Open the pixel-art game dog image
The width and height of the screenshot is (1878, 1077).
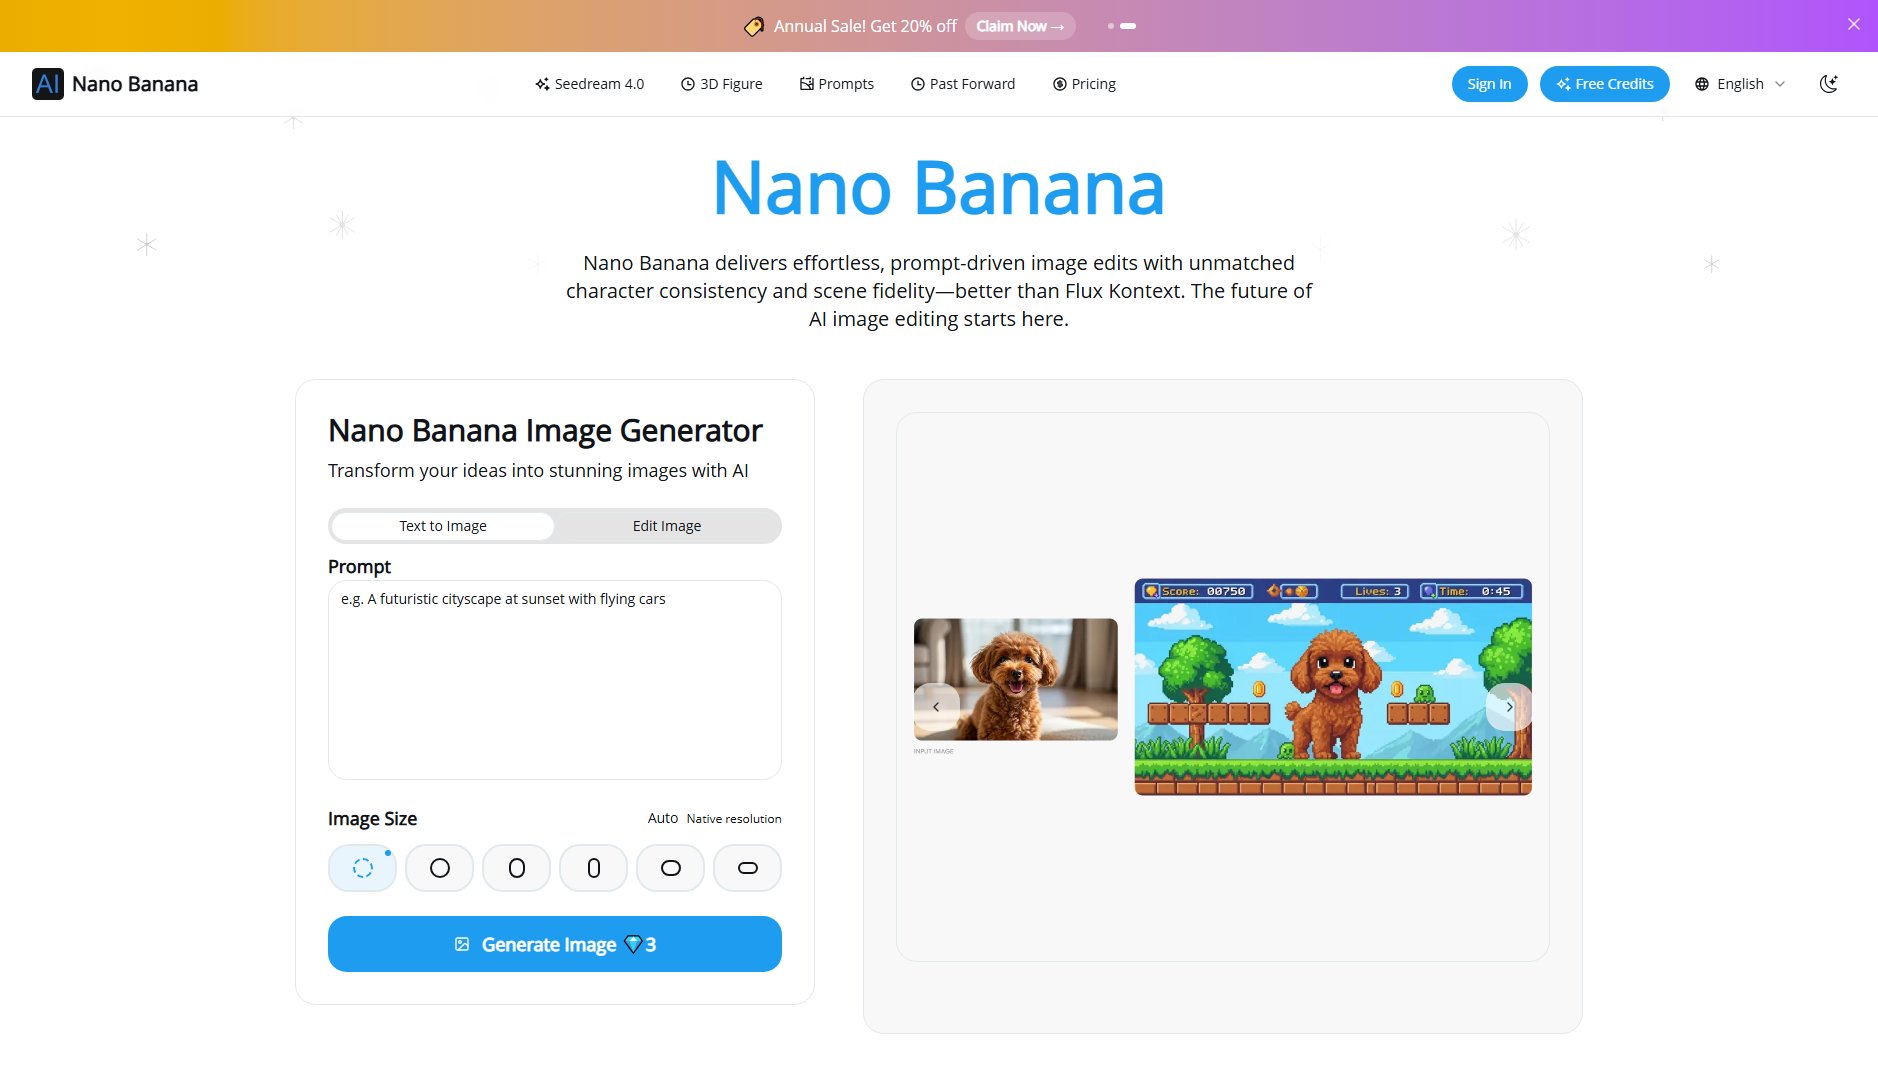(x=1333, y=687)
